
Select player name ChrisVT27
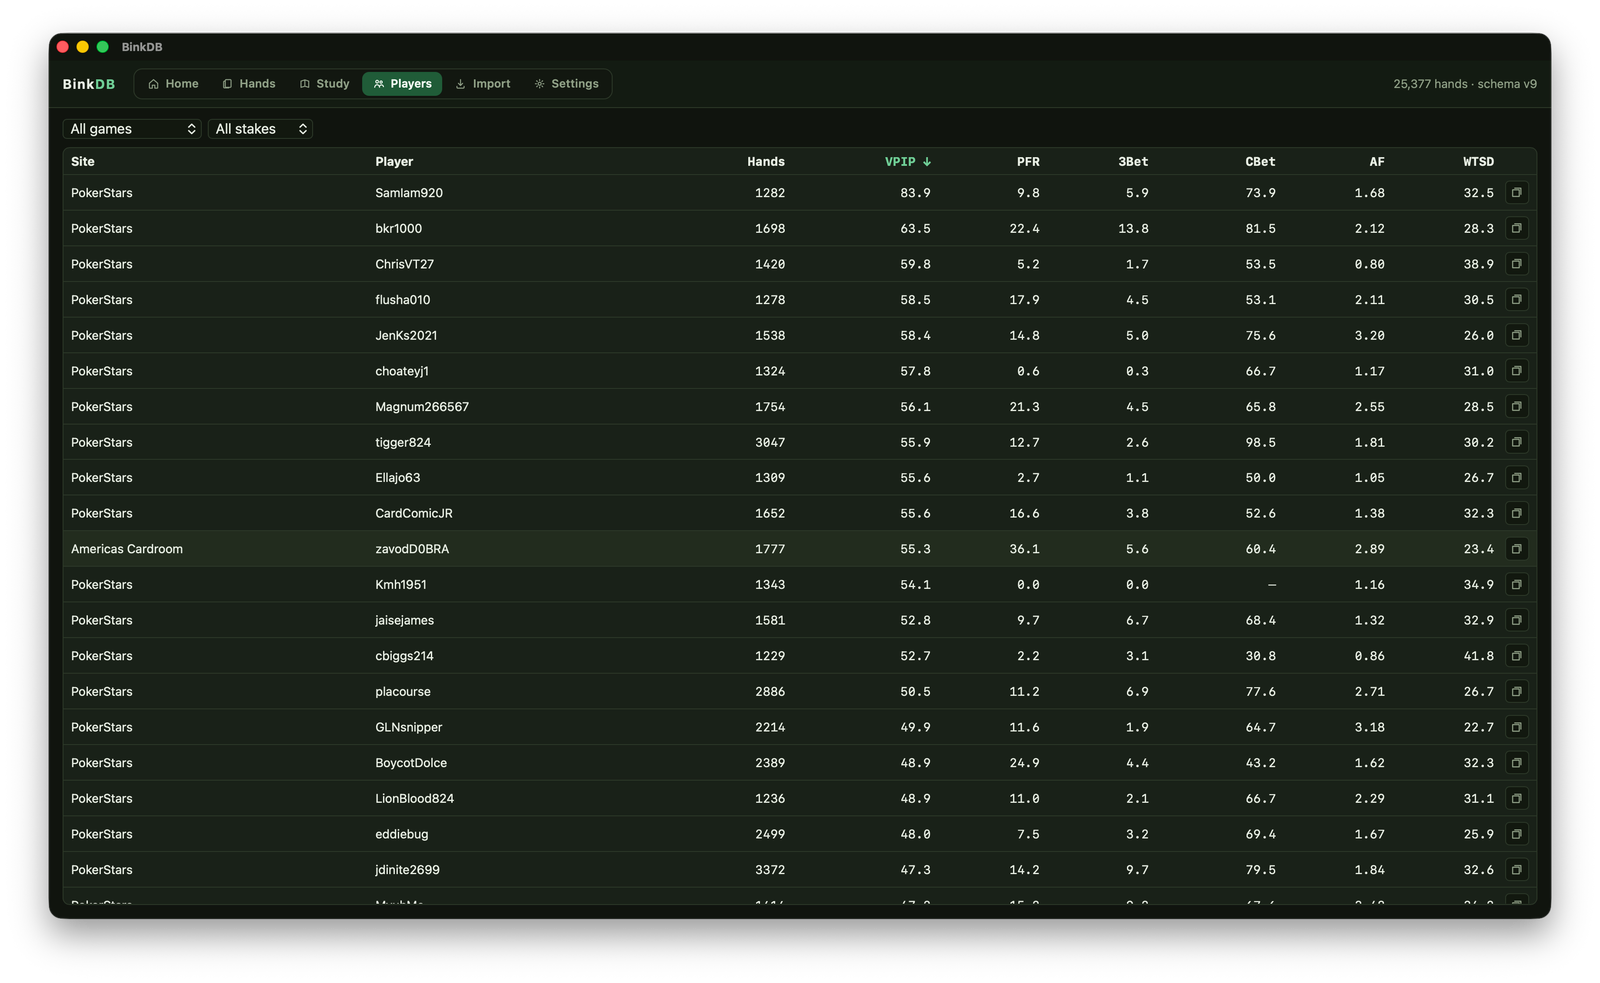click(x=405, y=264)
